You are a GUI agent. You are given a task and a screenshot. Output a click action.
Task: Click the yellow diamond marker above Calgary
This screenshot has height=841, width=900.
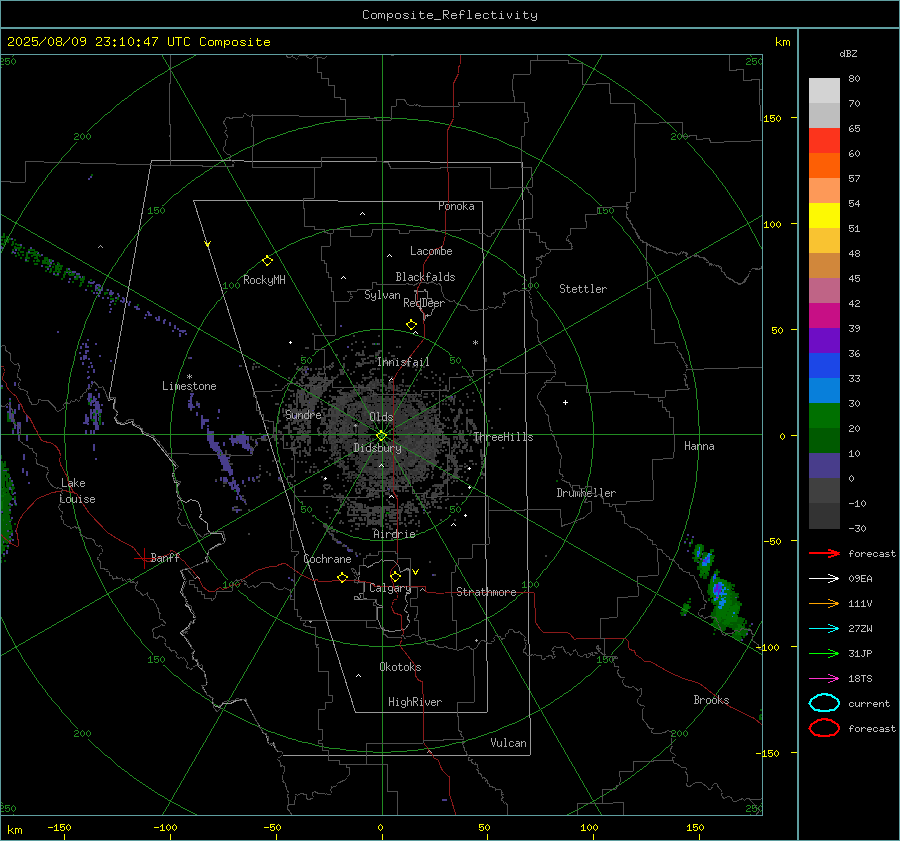point(395,576)
